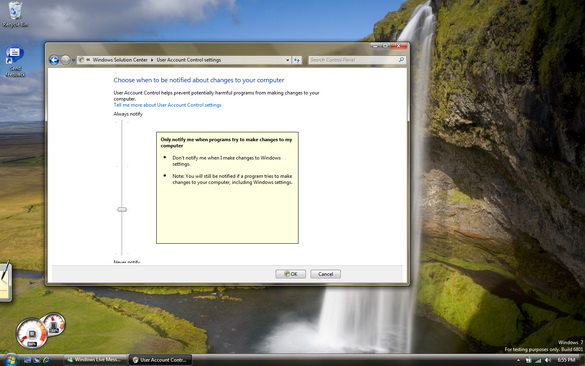Select the Send feedback desktop shortcut
The height and width of the screenshot is (366, 585).
15,62
